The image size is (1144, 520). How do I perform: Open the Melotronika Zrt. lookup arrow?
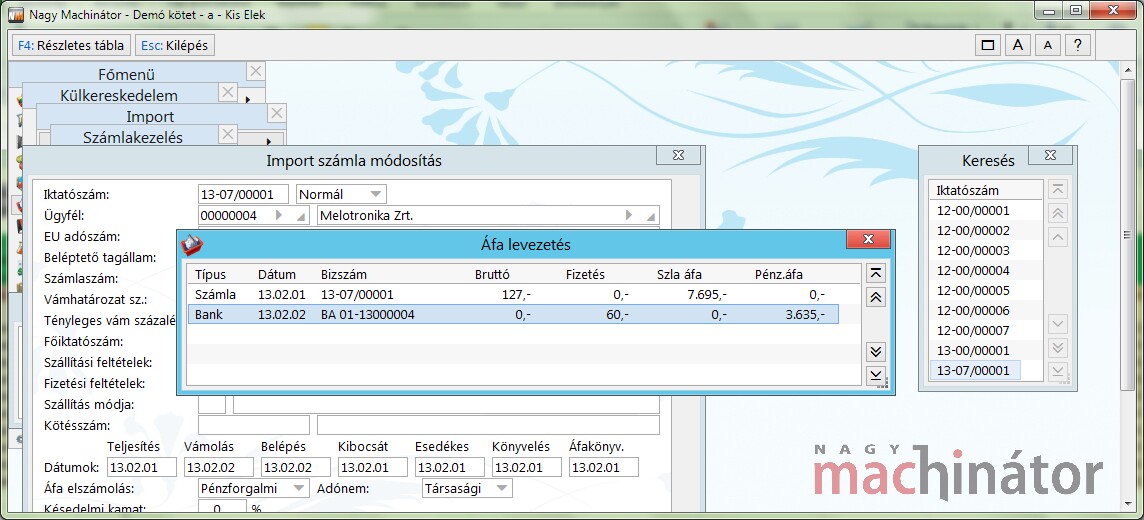[629, 215]
